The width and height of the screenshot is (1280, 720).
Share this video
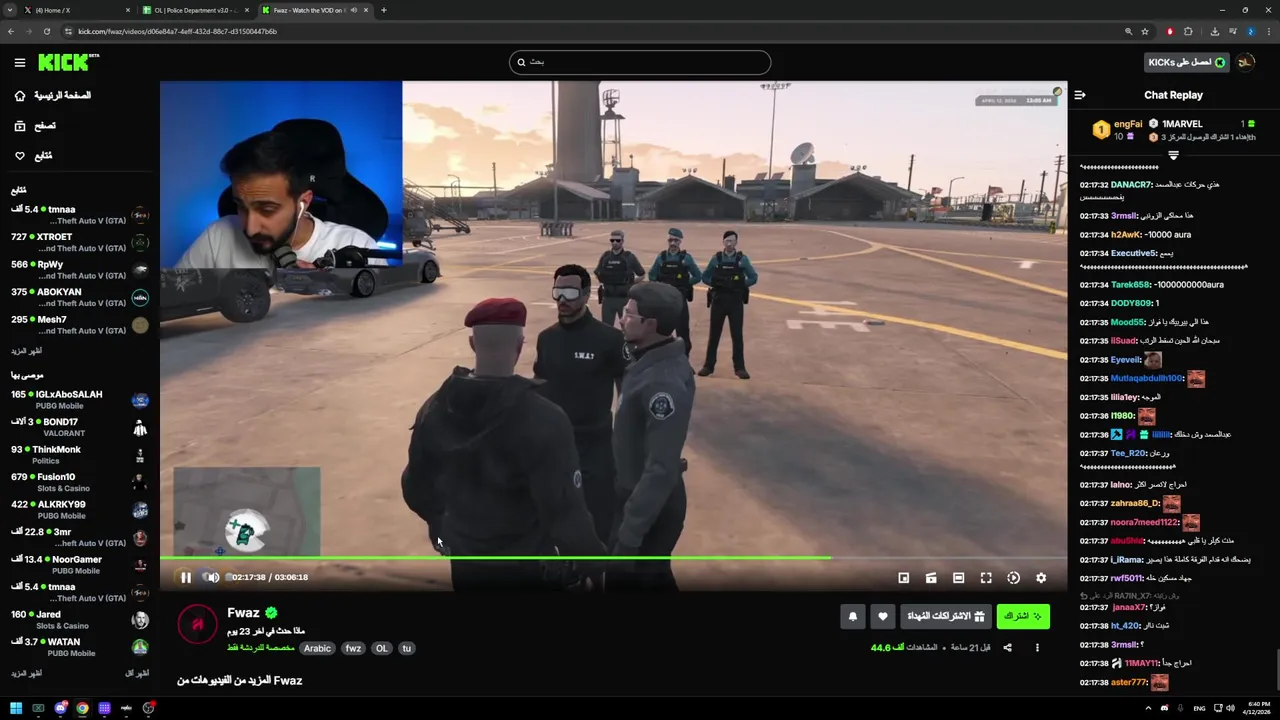click(1007, 648)
